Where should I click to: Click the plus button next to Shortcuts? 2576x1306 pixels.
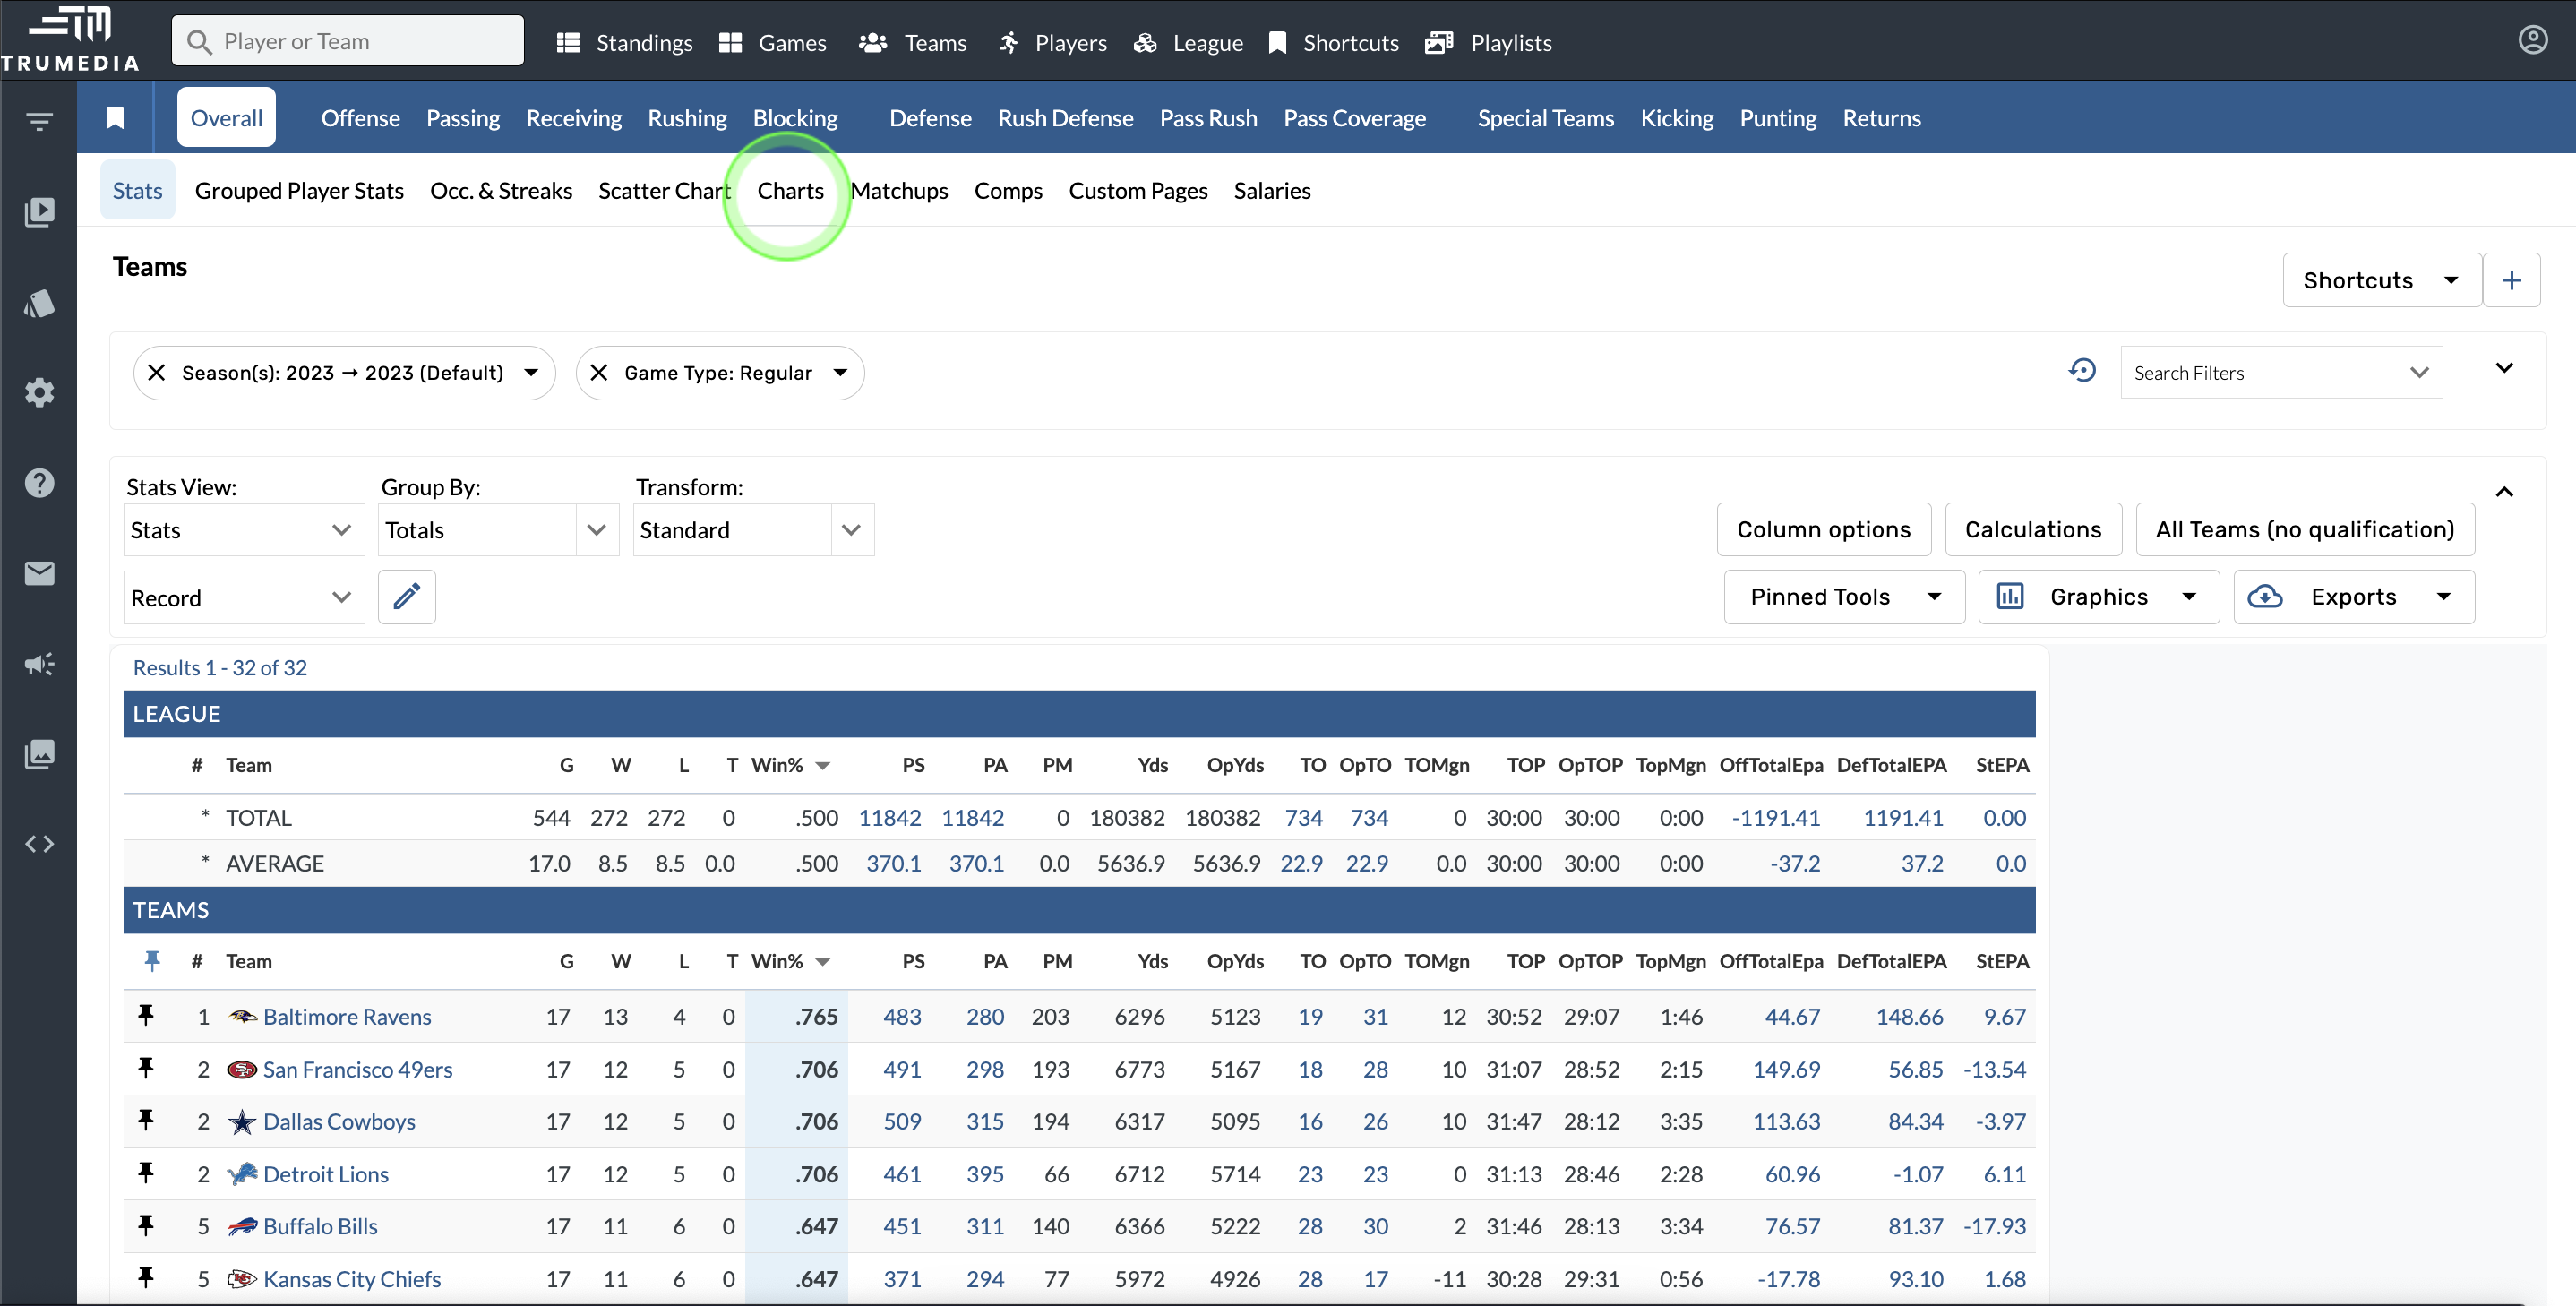click(2511, 280)
